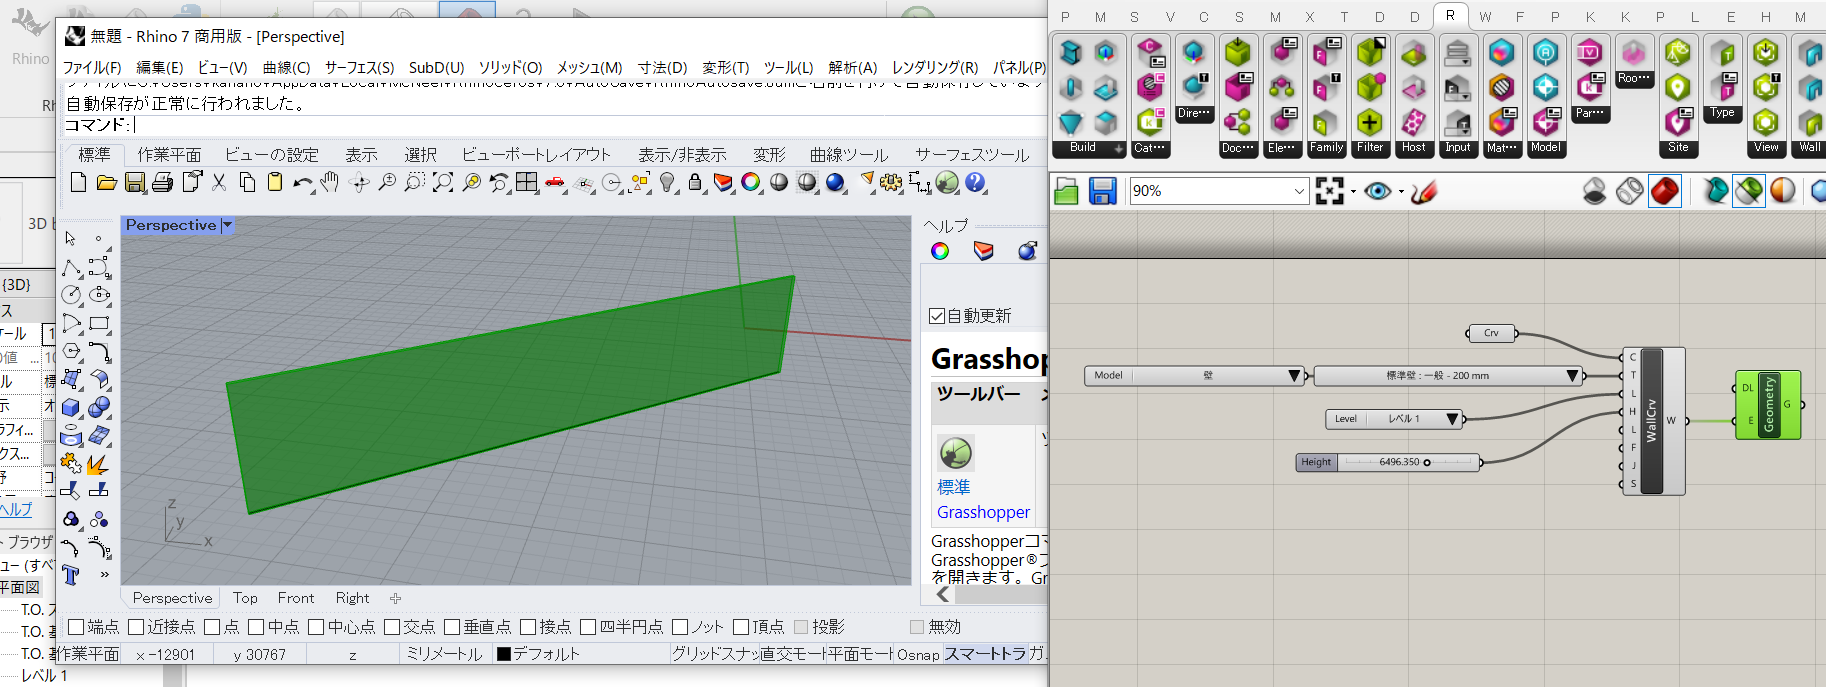The image size is (1826, 687).
Task: Open the 曲線(C) menu
Action: click(287, 68)
